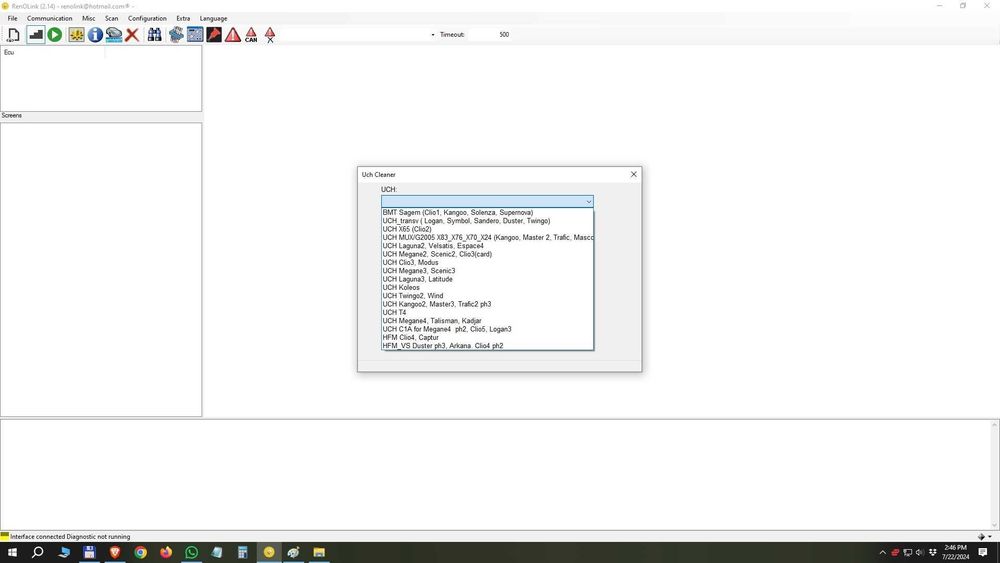The height and width of the screenshot is (563, 1000).
Task: Click the taskbar clock showing 2:46 PM
Action: [x=955, y=552]
